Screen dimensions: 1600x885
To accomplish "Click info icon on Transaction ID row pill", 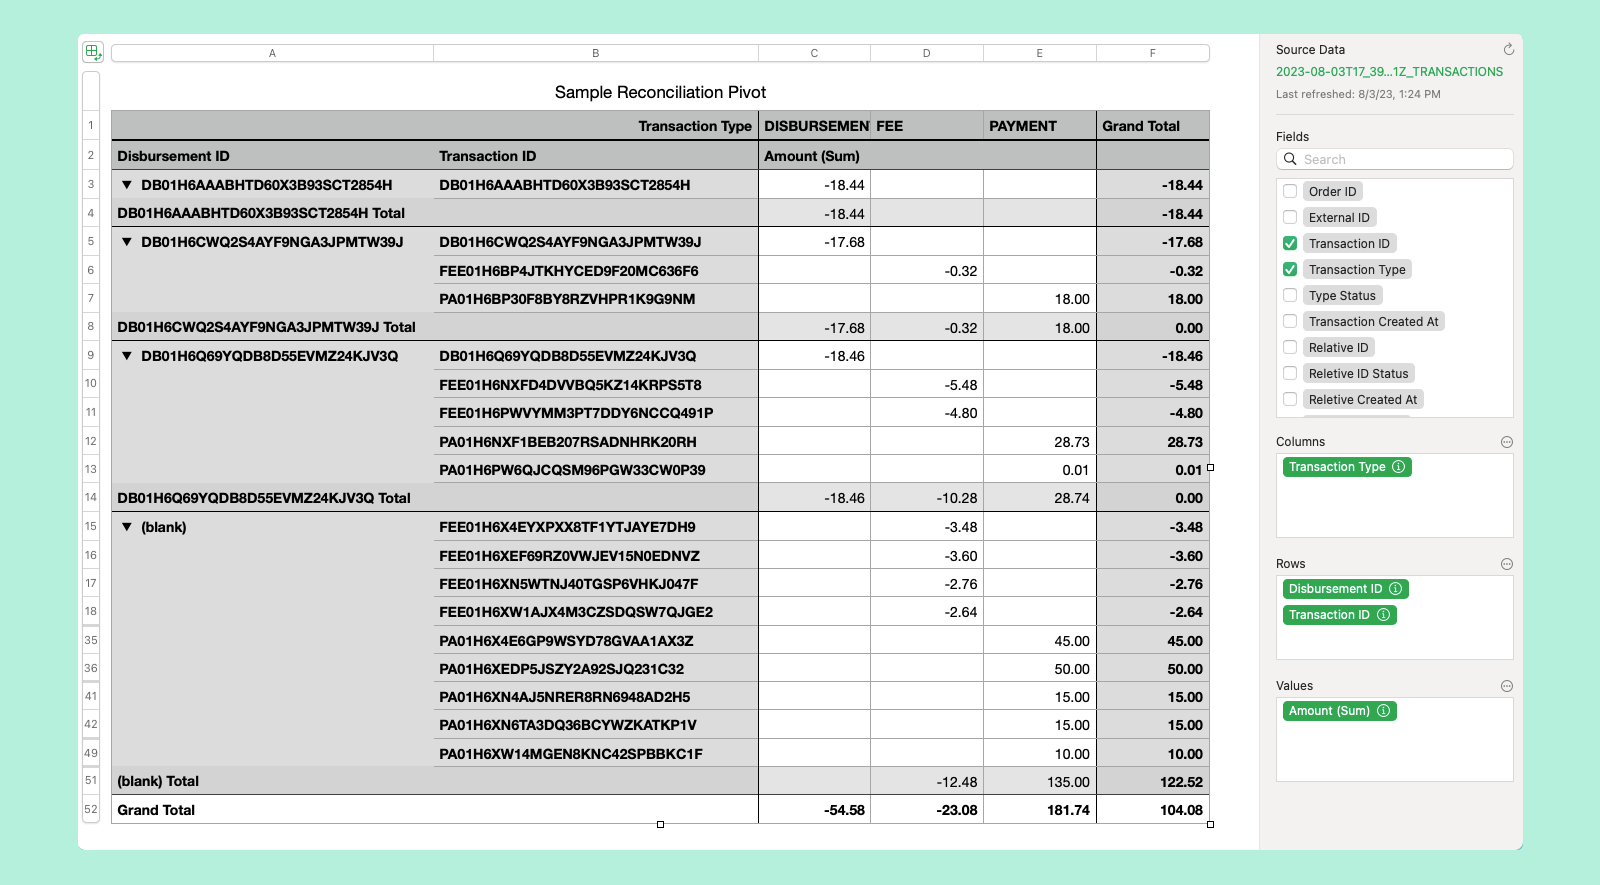I will pos(1384,615).
